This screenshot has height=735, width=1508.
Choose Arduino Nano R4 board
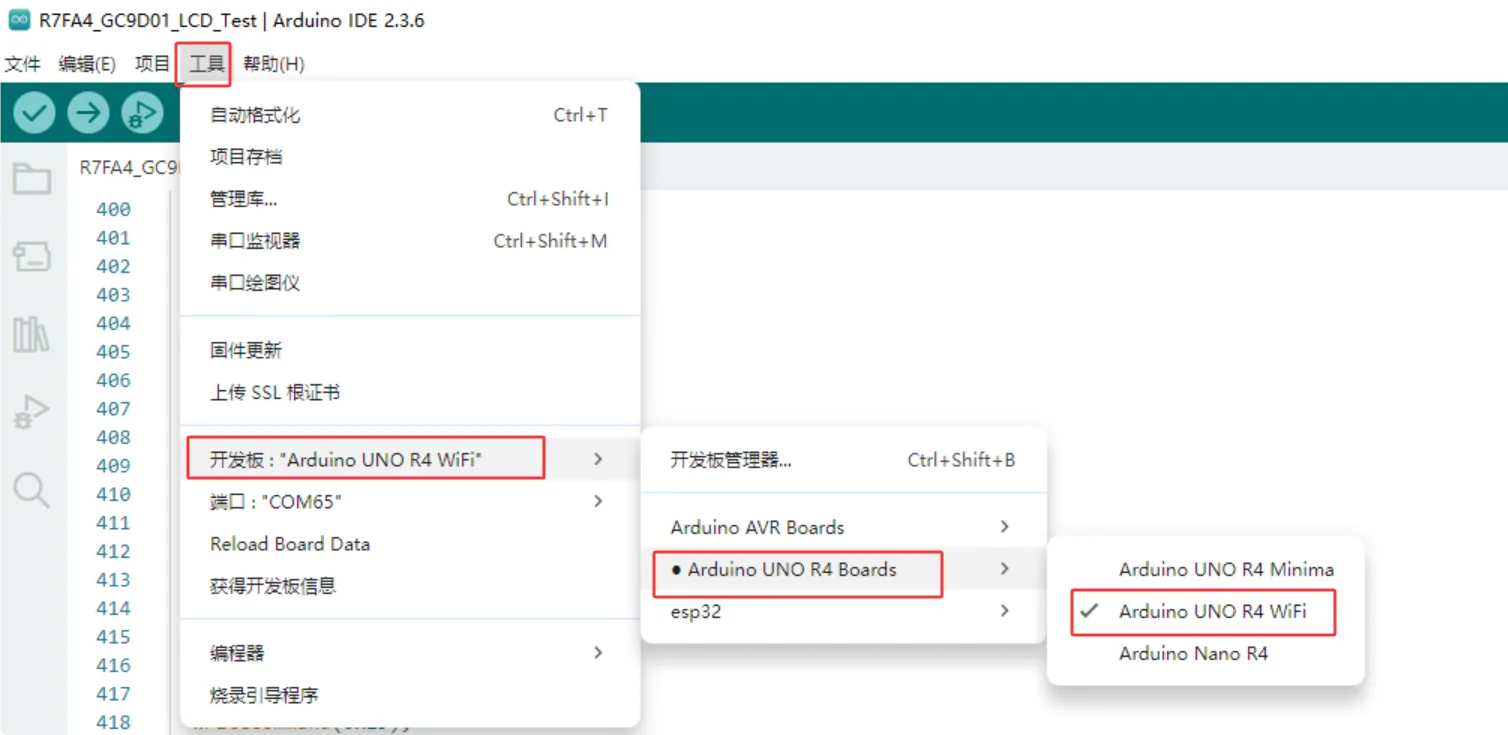(x=1205, y=653)
